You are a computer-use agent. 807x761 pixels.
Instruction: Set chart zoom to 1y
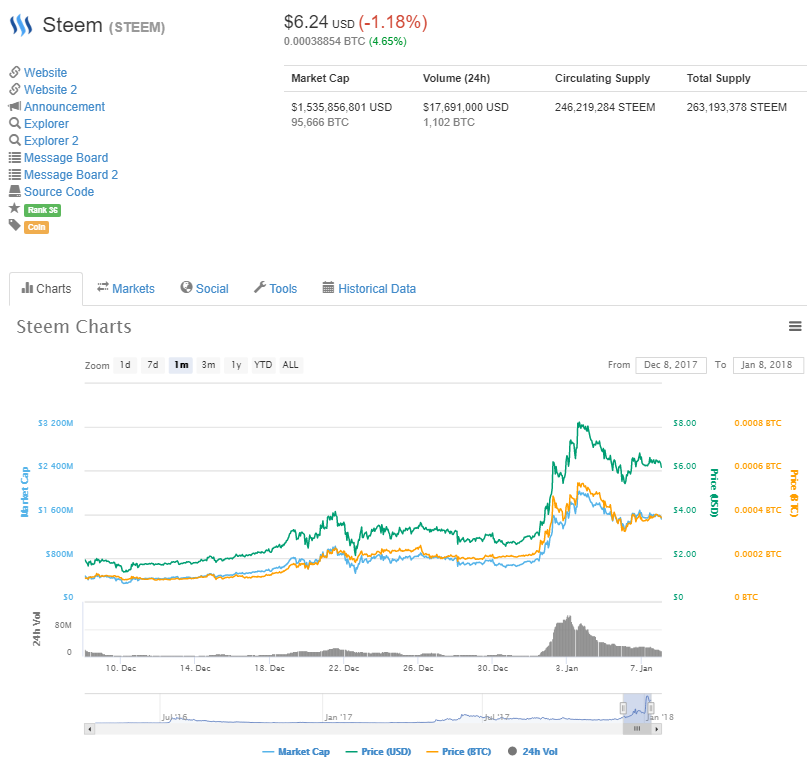236,365
